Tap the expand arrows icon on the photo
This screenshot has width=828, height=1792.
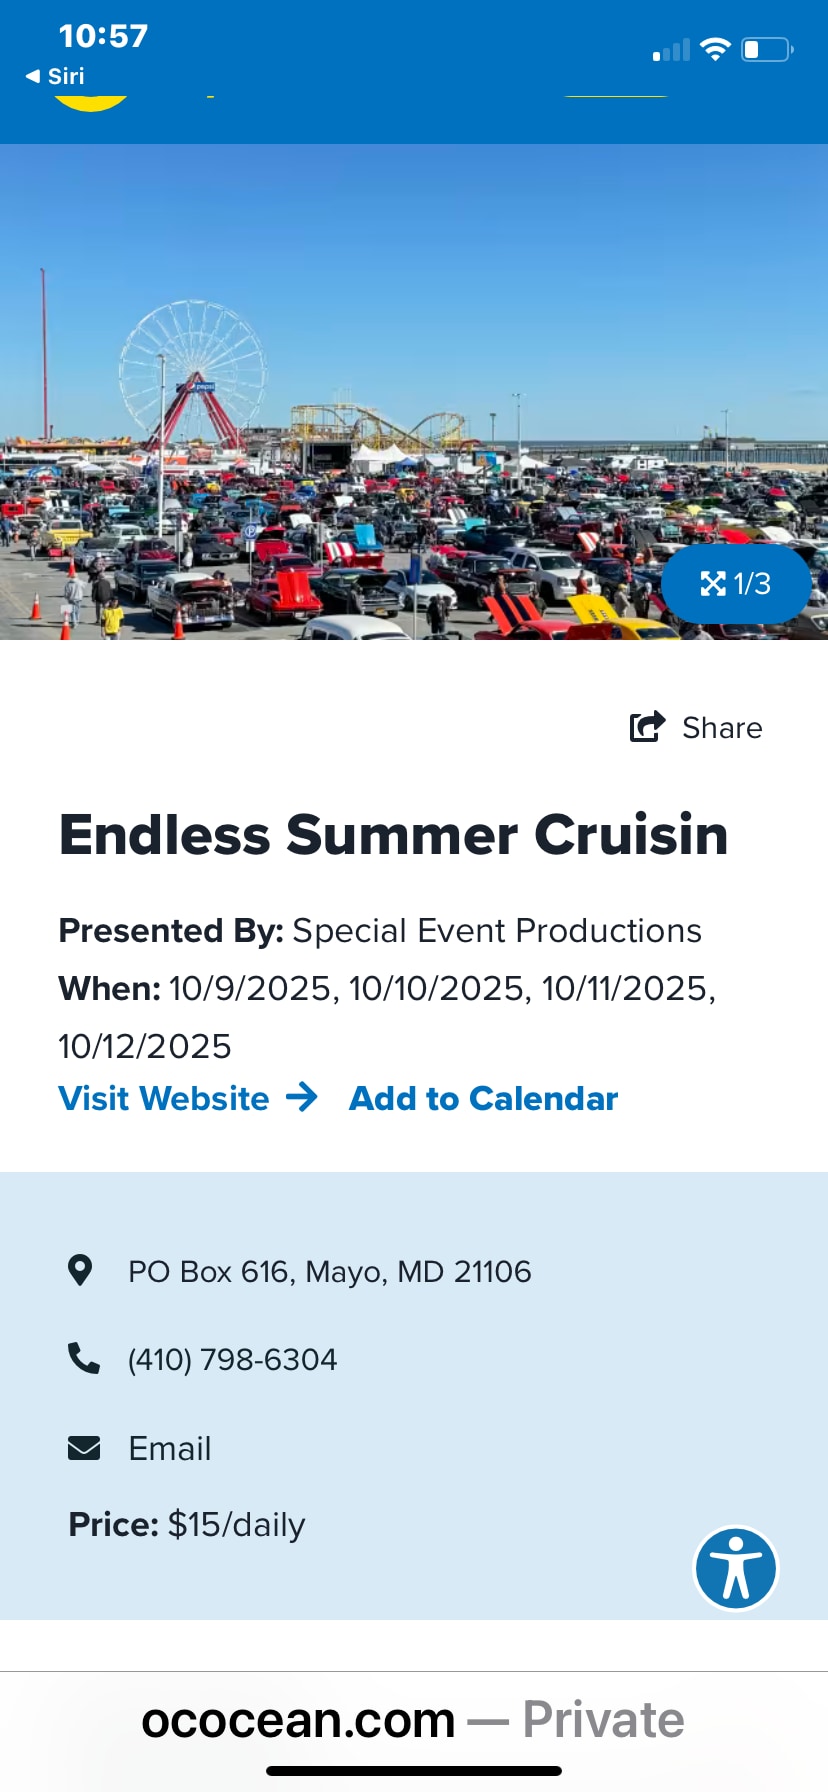tap(712, 583)
